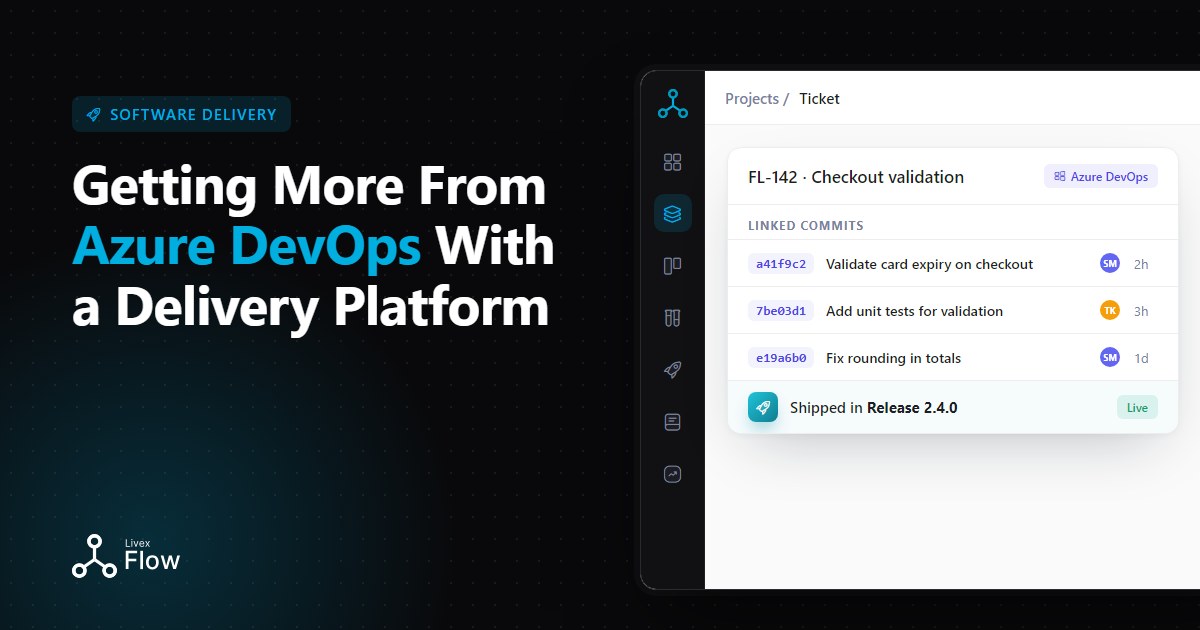Click the TK avatar on 7be03d1 row

(x=1109, y=311)
